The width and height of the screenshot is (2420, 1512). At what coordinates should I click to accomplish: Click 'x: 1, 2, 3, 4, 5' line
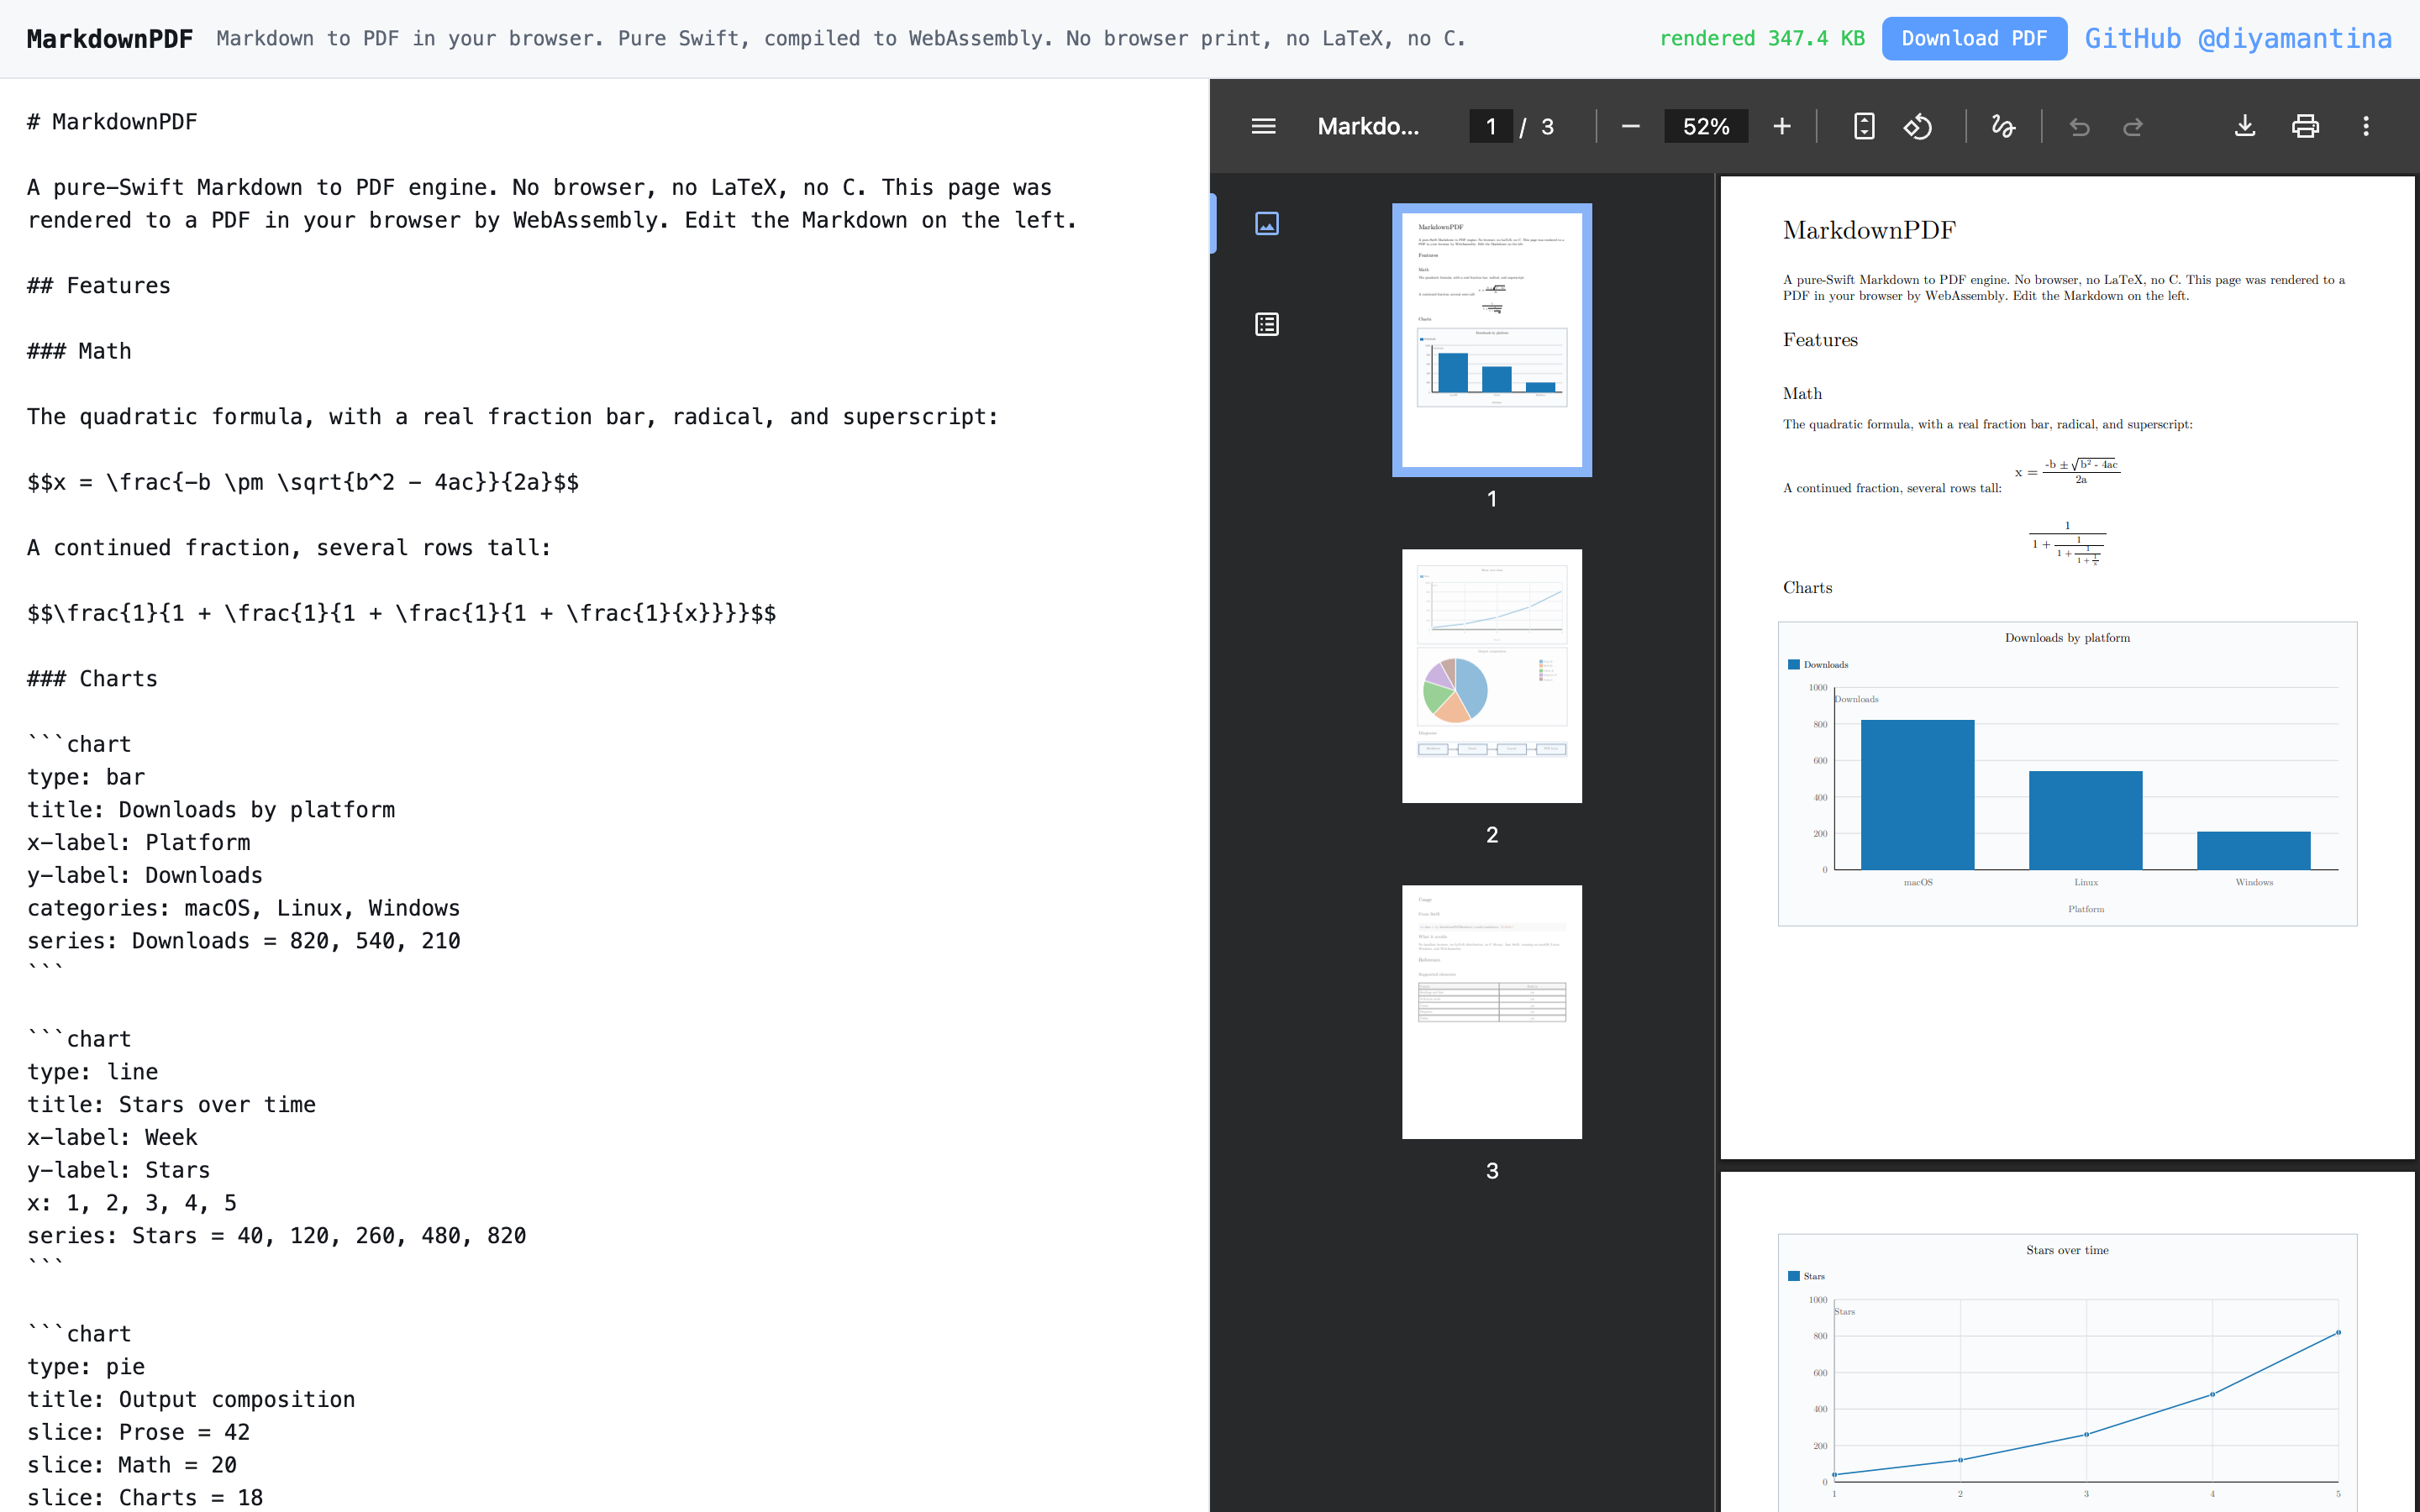[132, 1203]
